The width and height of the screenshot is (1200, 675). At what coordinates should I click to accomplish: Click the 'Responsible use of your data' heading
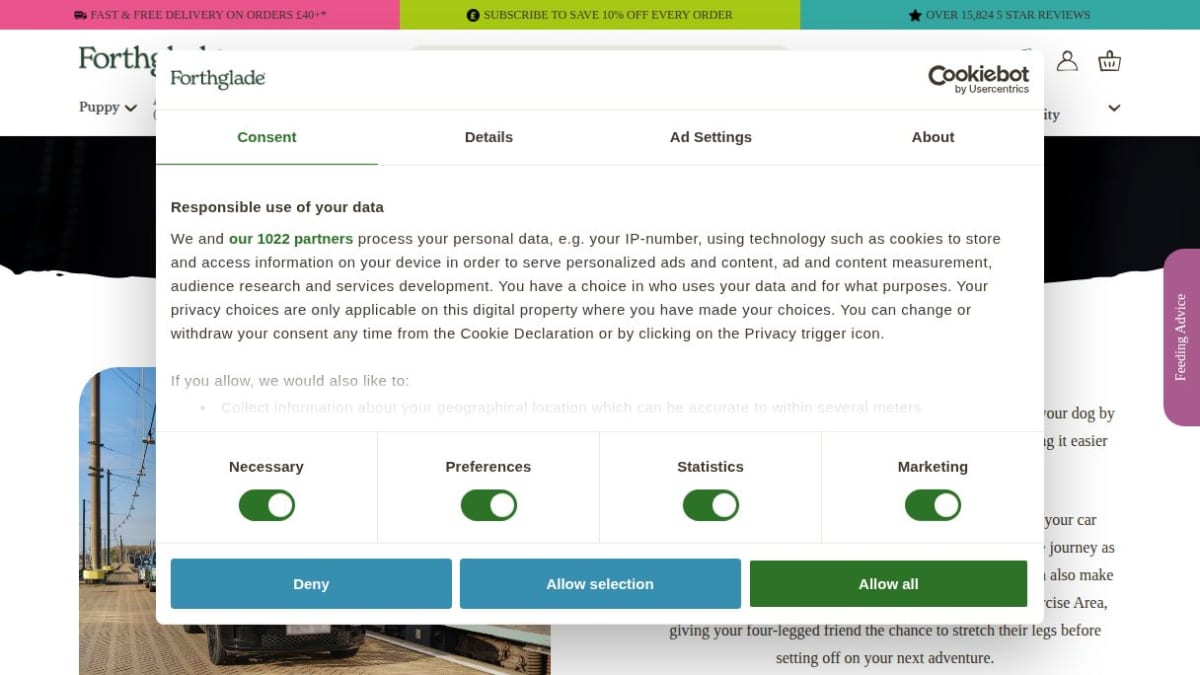277,207
